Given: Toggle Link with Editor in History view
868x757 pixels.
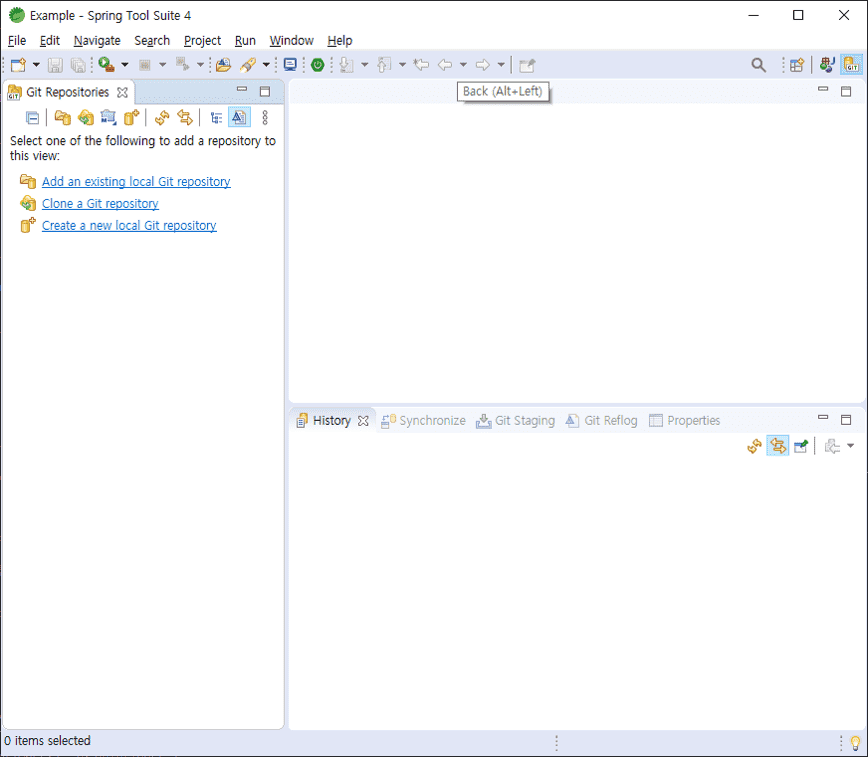Looking at the screenshot, I should pos(778,446).
